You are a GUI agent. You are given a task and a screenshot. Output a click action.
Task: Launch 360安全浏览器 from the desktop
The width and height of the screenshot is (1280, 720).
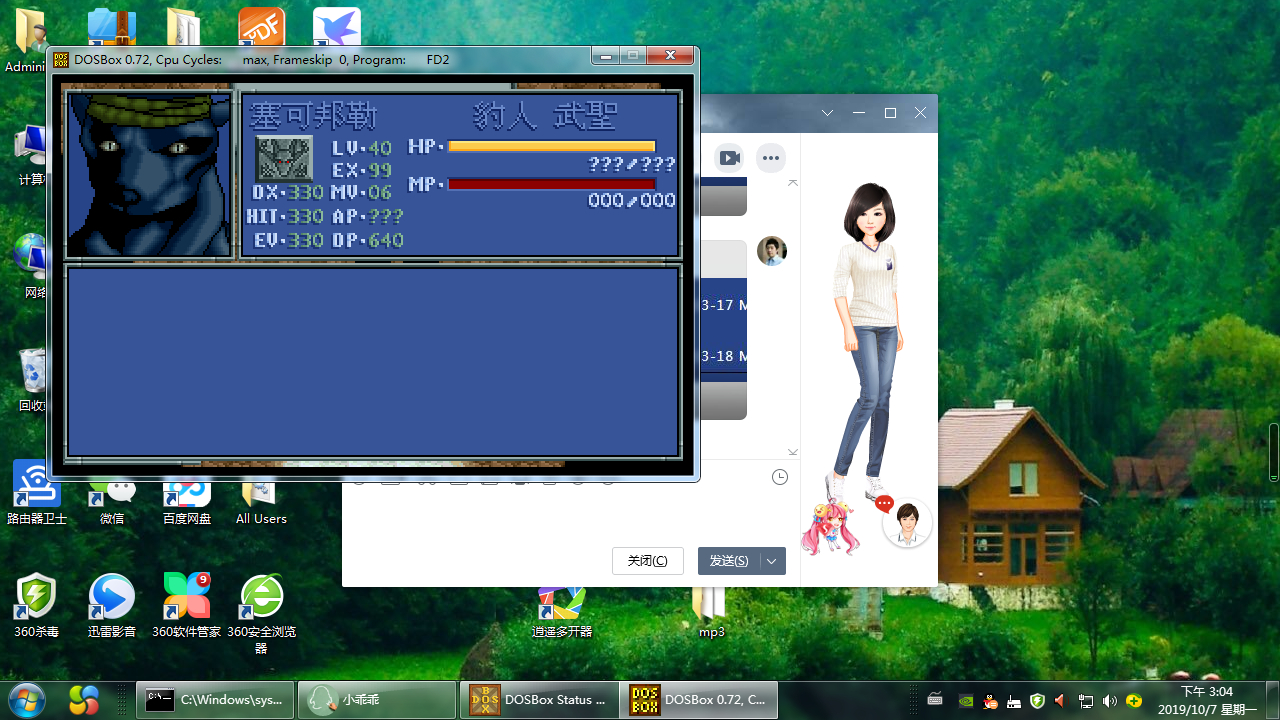coord(261,614)
